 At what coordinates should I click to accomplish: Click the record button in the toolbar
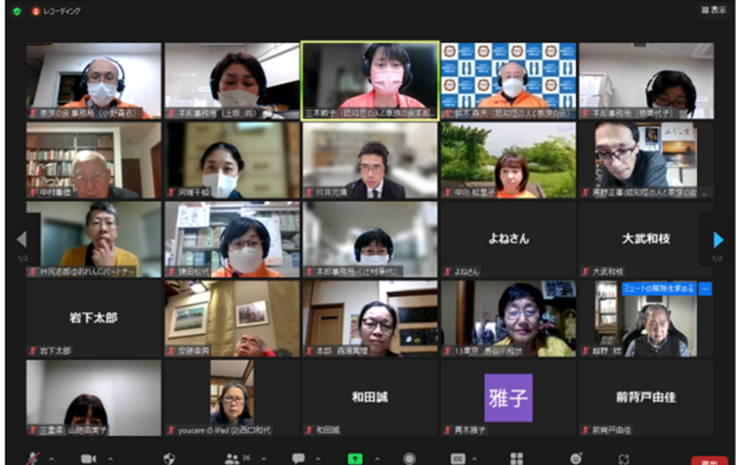click(x=409, y=458)
